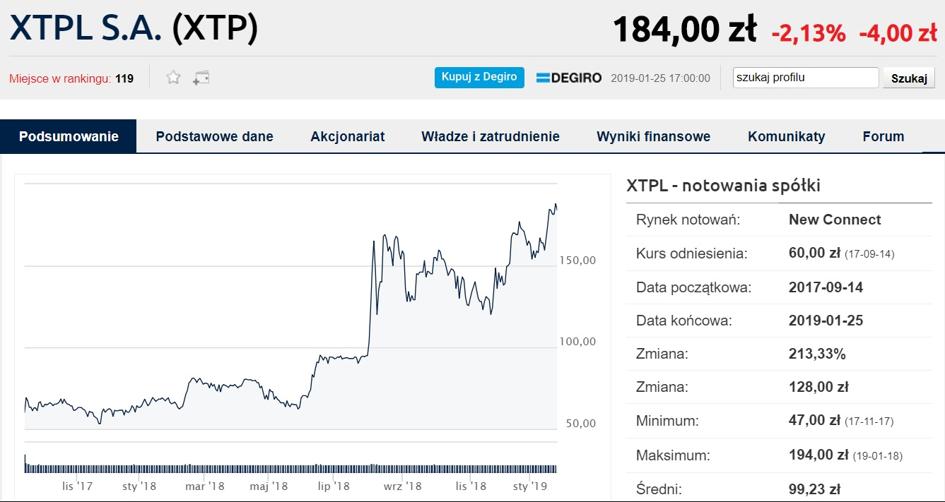Click the volume bars below the chart
945x502 pixels.
290,467
